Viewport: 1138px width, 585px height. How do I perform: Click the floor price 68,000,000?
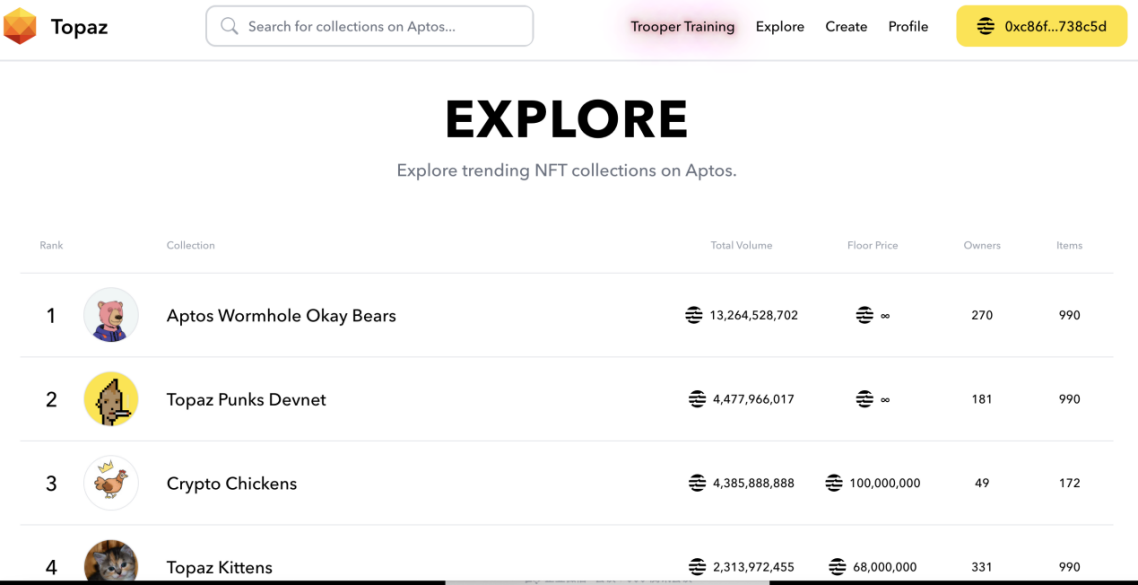(x=885, y=568)
